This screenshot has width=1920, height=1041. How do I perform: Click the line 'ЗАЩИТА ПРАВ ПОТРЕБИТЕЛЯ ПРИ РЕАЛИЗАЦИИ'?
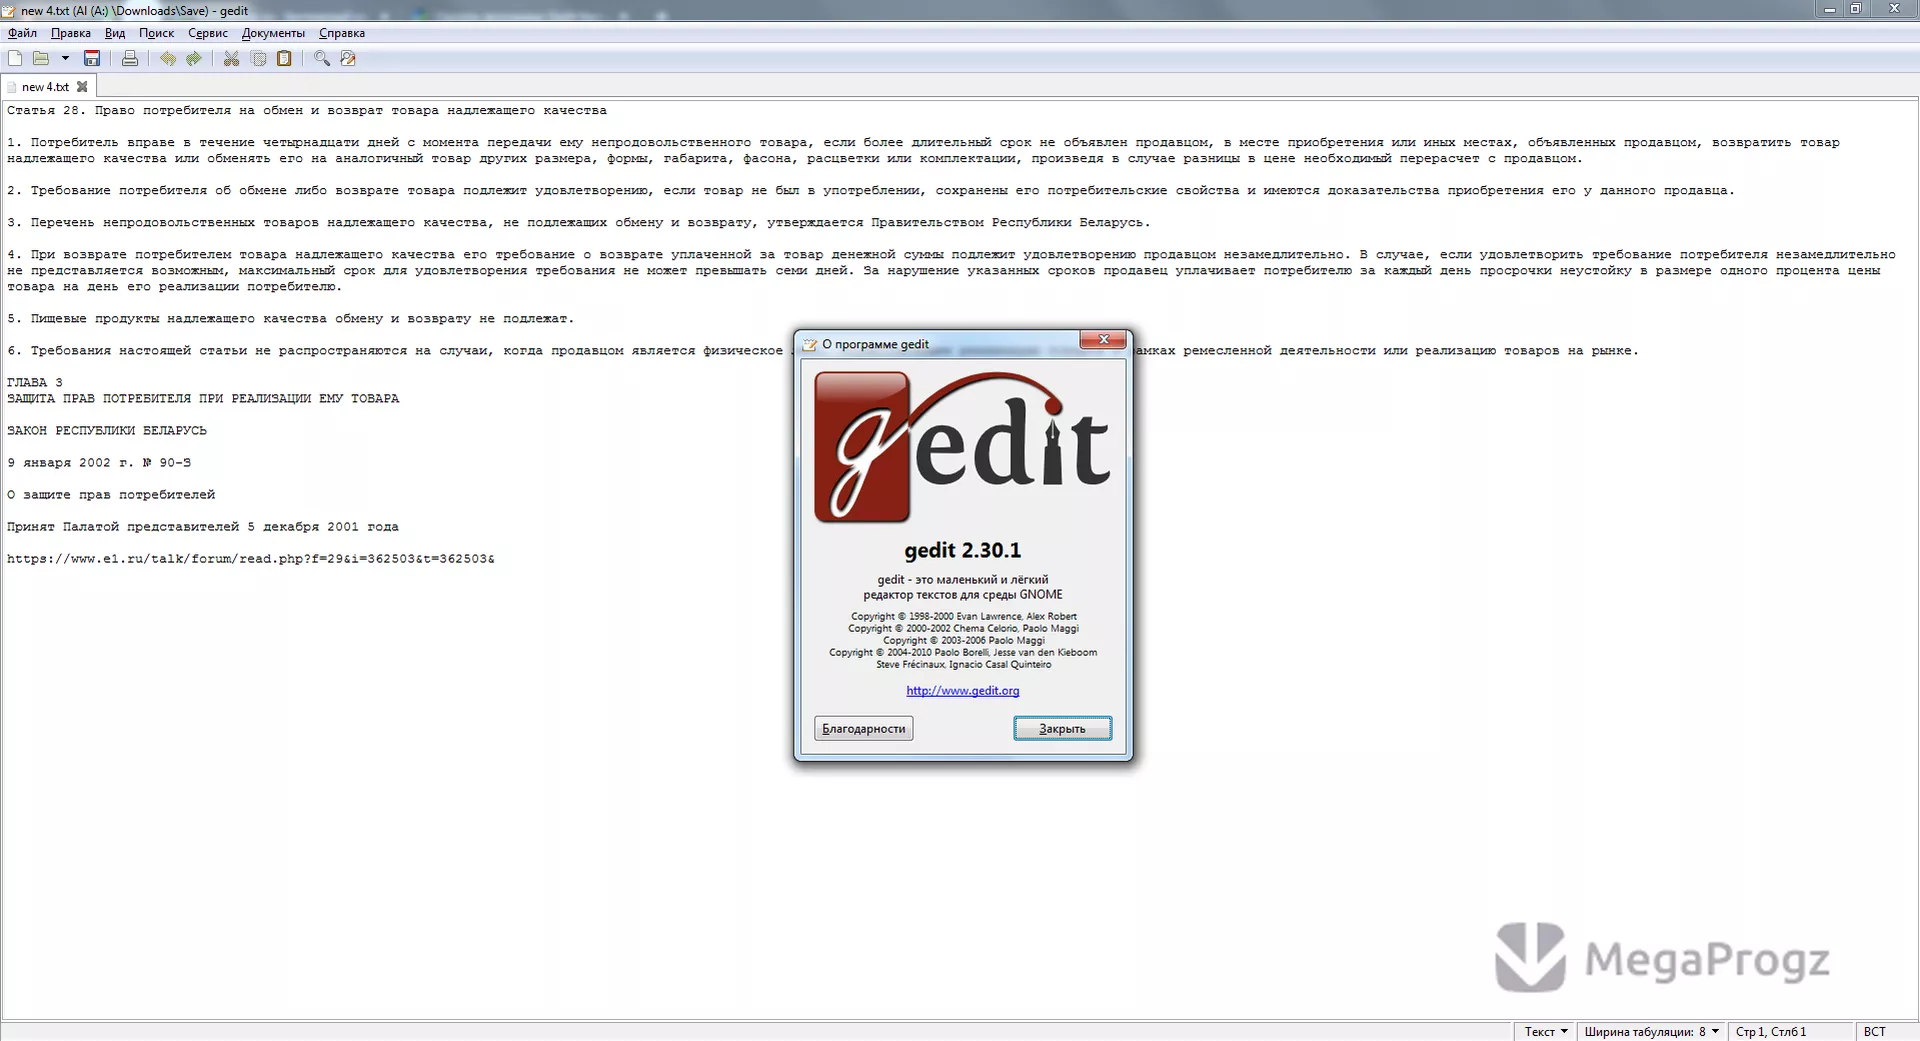[203, 399]
